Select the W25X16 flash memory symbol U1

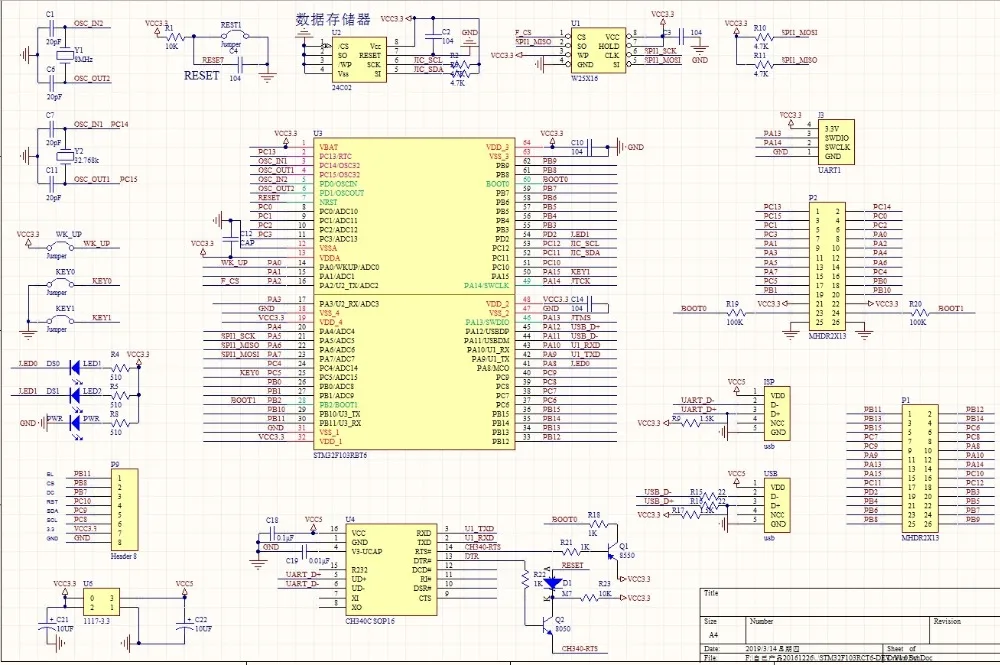[600, 50]
